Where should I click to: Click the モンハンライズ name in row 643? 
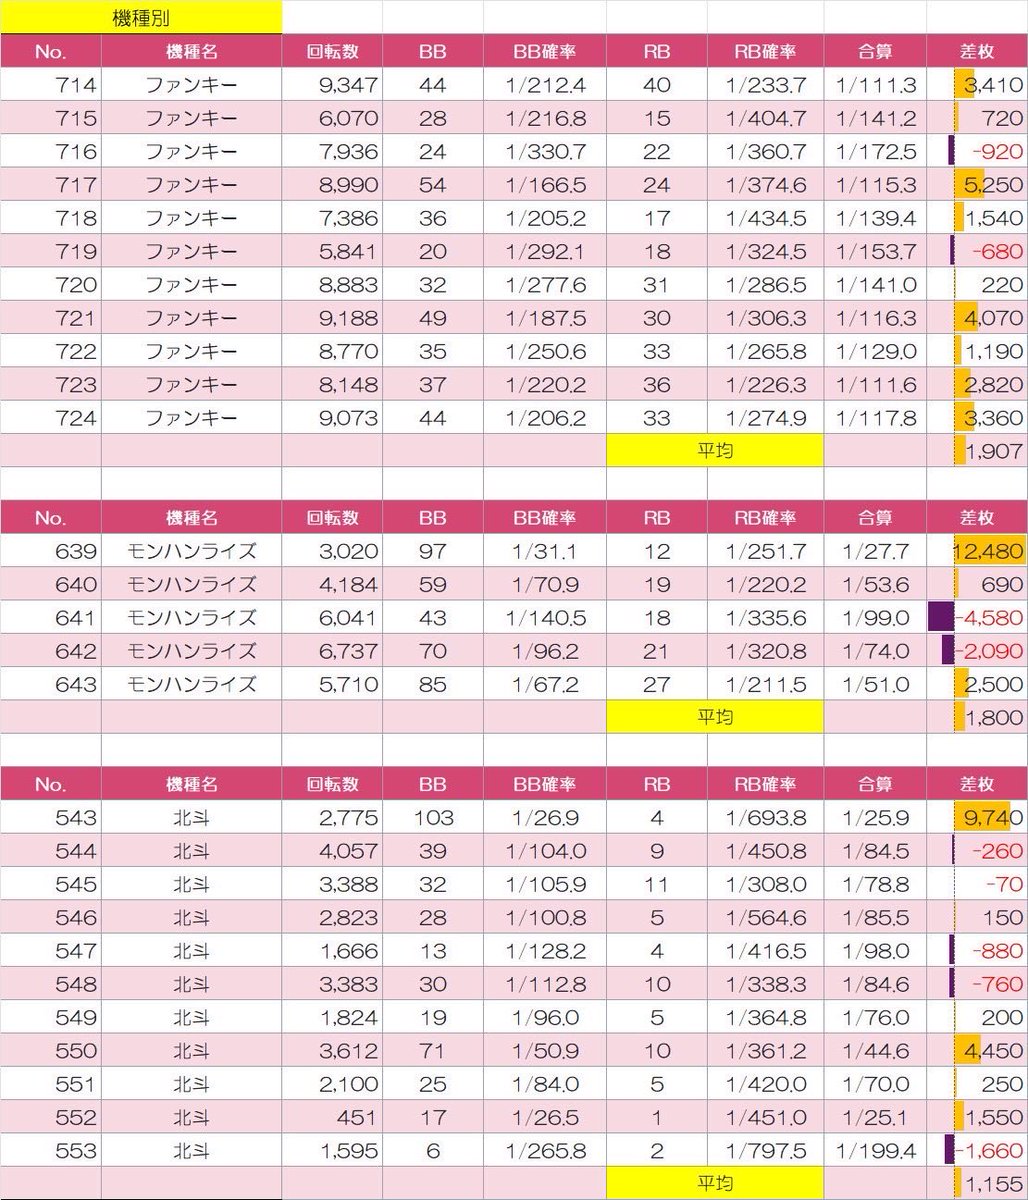[x=191, y=684]
